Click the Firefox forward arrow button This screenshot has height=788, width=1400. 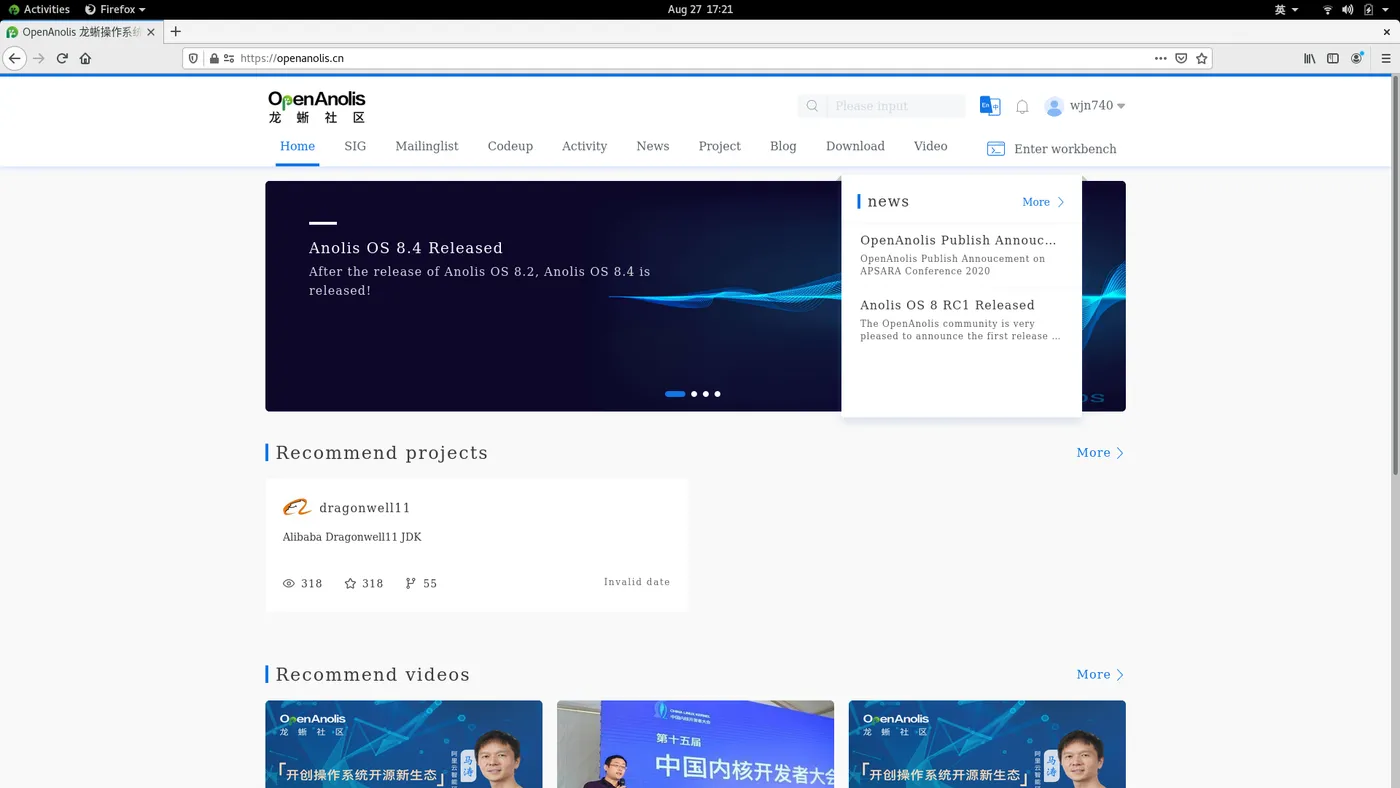(39, 58)
